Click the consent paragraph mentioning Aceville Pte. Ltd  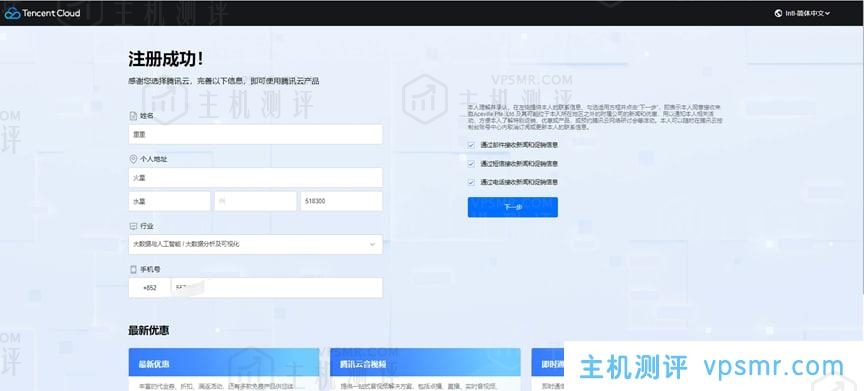coord(594,116)
